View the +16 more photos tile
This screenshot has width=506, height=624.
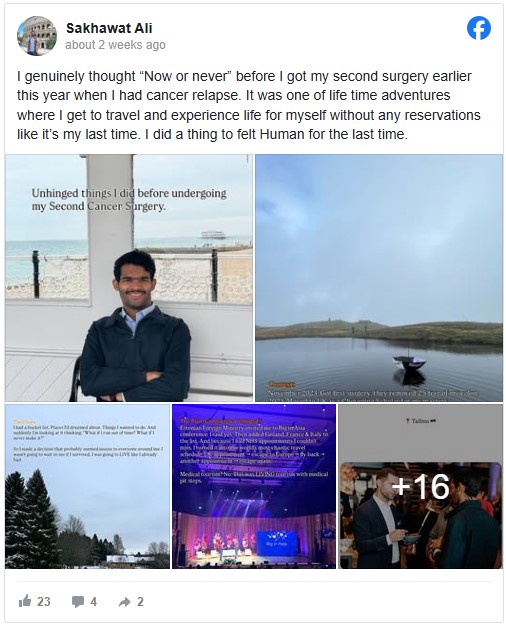coord(420,486)
